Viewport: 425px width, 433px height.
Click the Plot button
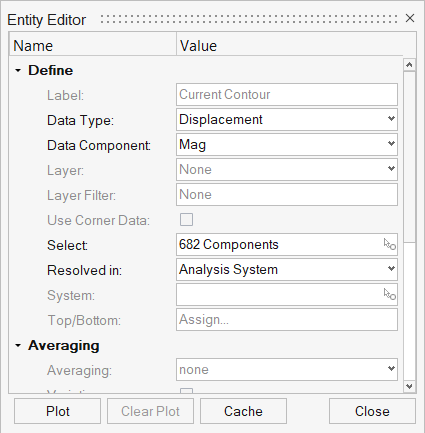point(57,411)
